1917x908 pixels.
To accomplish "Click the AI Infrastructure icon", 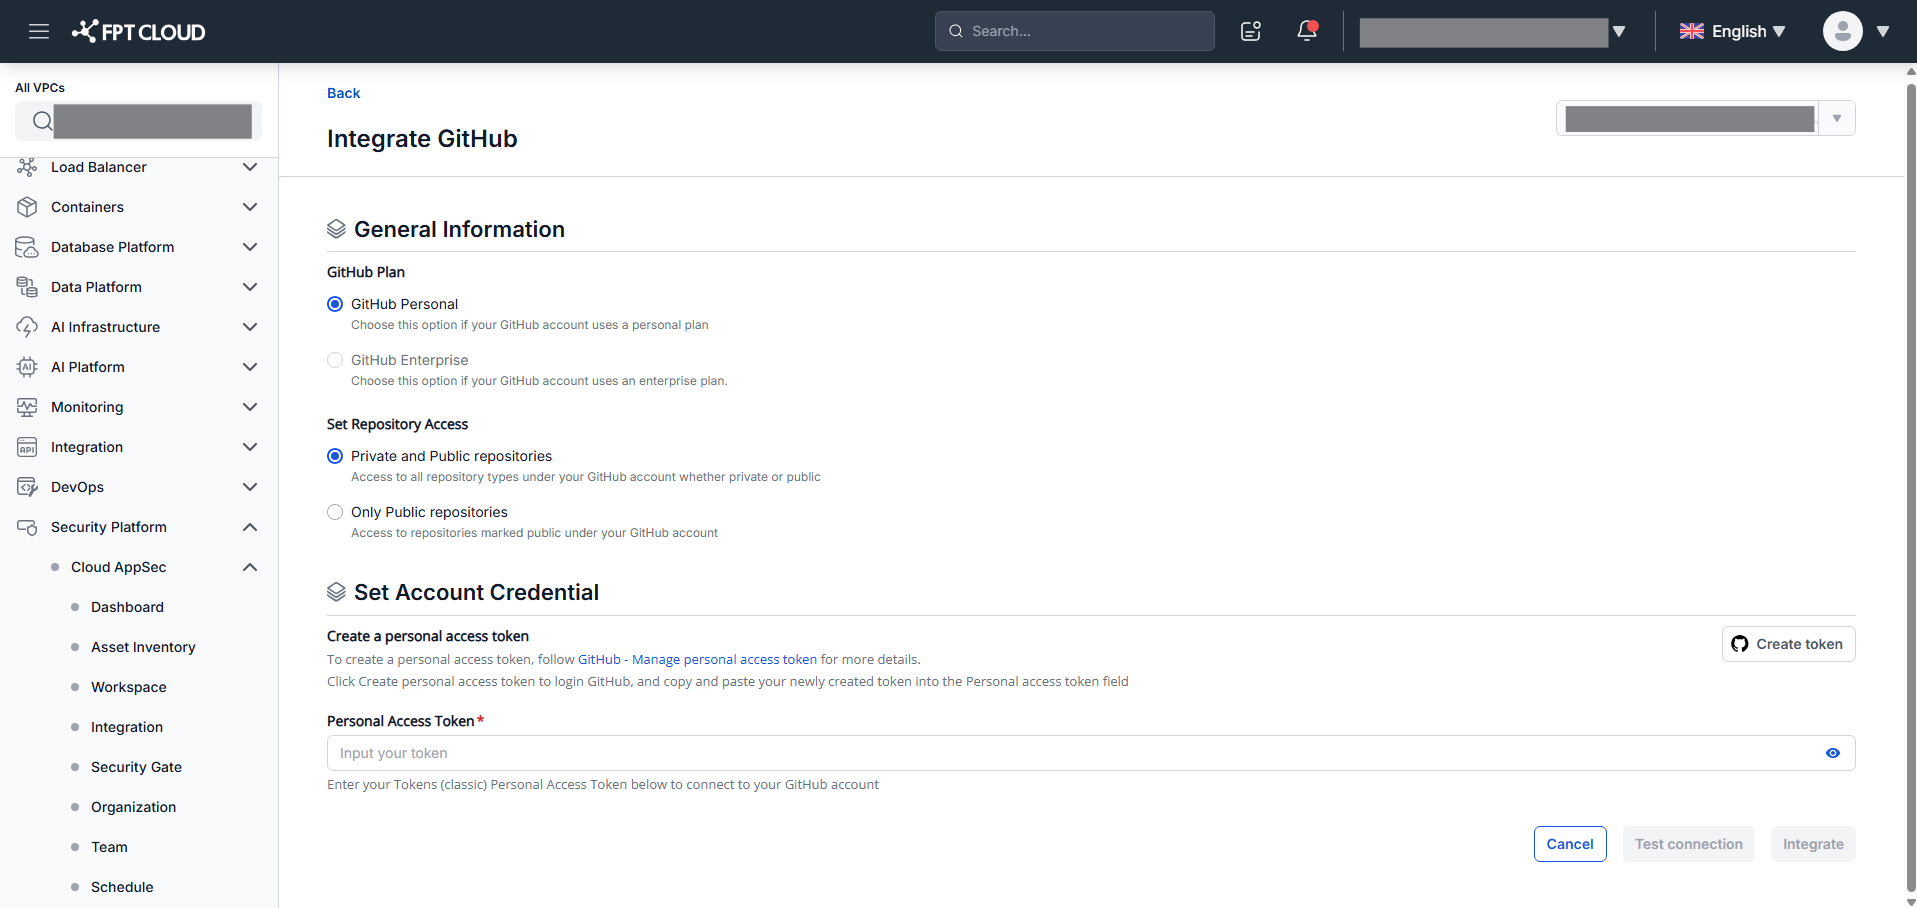I will 27,327.
